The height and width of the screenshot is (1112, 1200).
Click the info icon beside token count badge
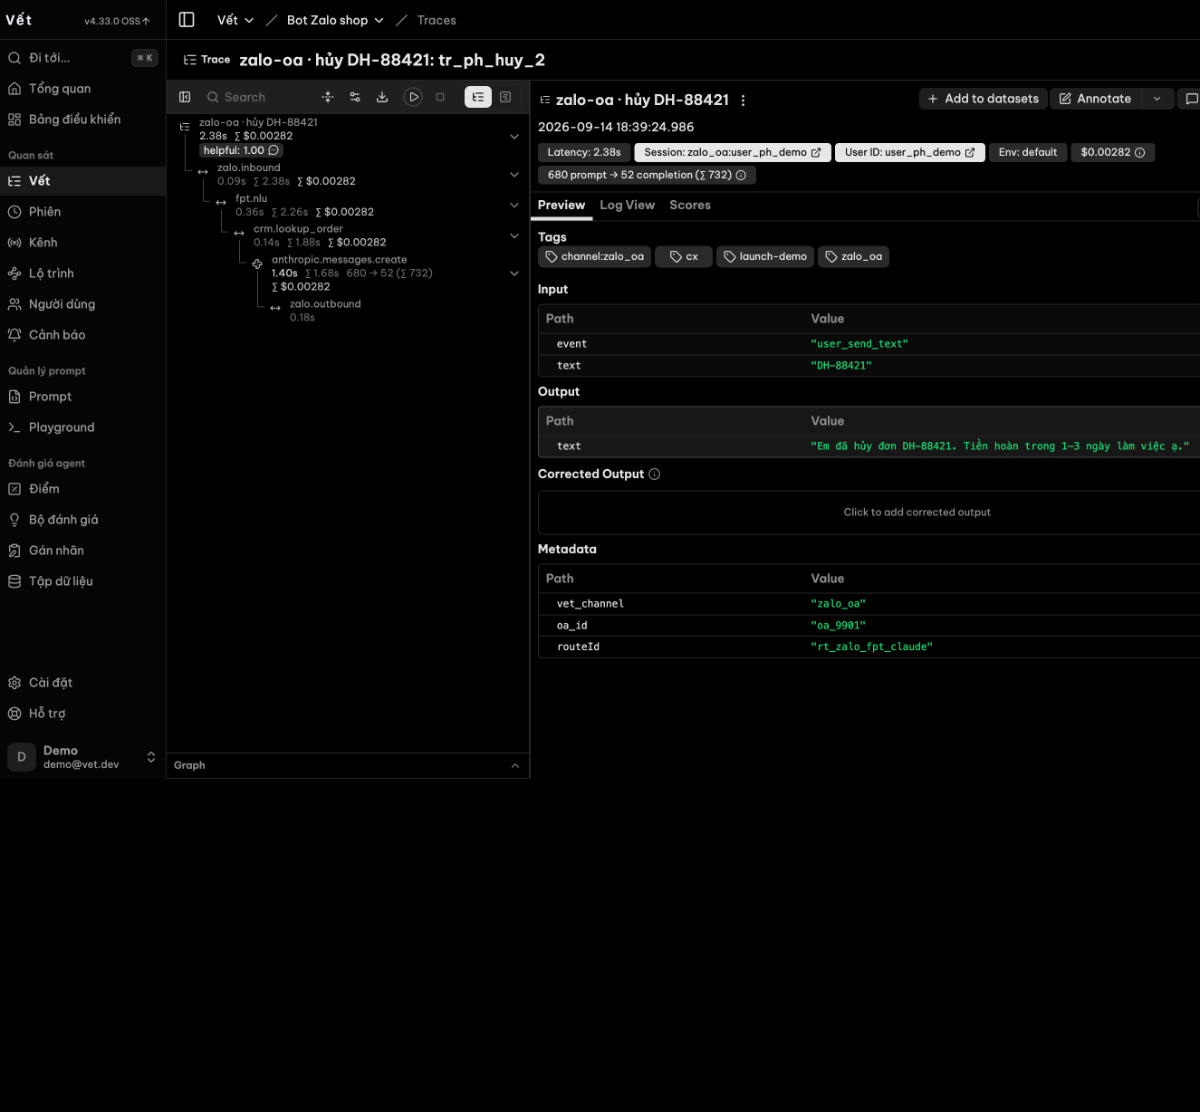741,175
